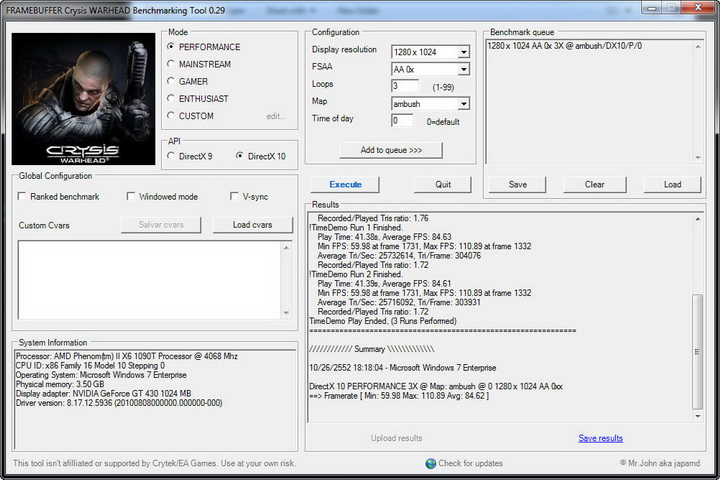Click the 'TimeDemo Run 2 Finished' line
Image resolution: width=720 pixels, height=480 pixels.
(356, 275)
